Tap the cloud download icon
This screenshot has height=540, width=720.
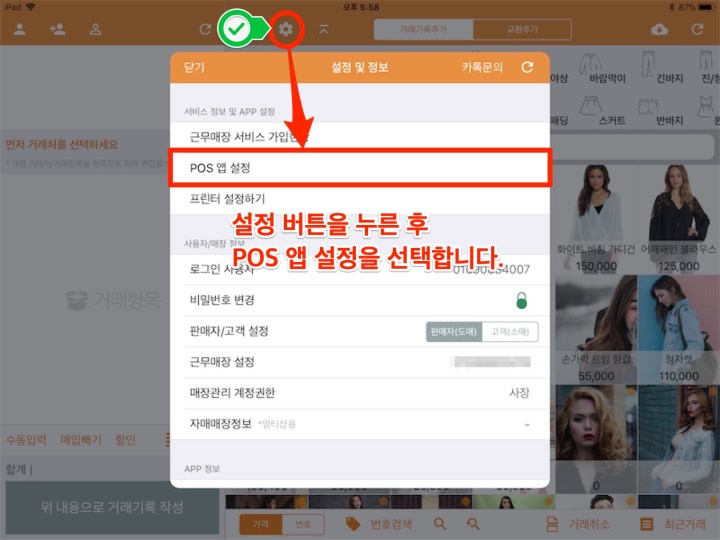659,30
